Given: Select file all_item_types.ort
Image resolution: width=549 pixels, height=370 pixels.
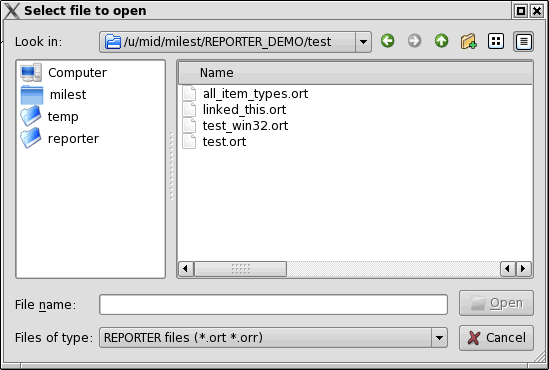Looking at the screenshot, I should [x=255, y=94].
